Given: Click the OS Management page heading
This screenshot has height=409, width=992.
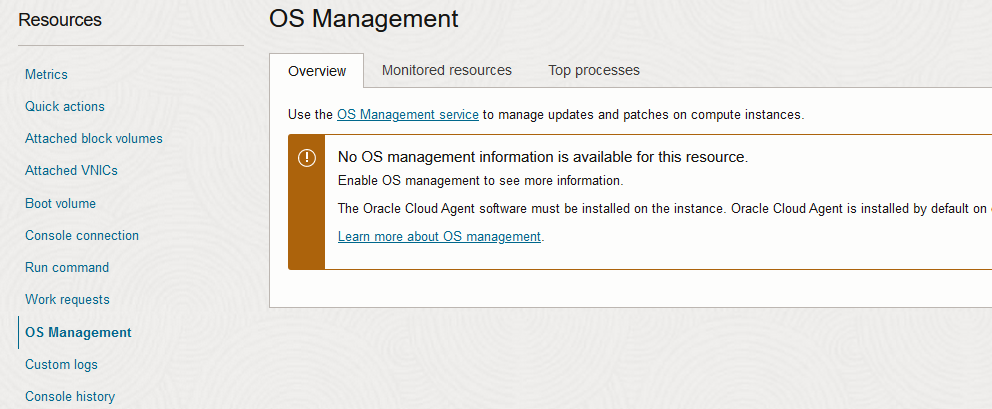Looking at the screenshot, I should [364, 18].
